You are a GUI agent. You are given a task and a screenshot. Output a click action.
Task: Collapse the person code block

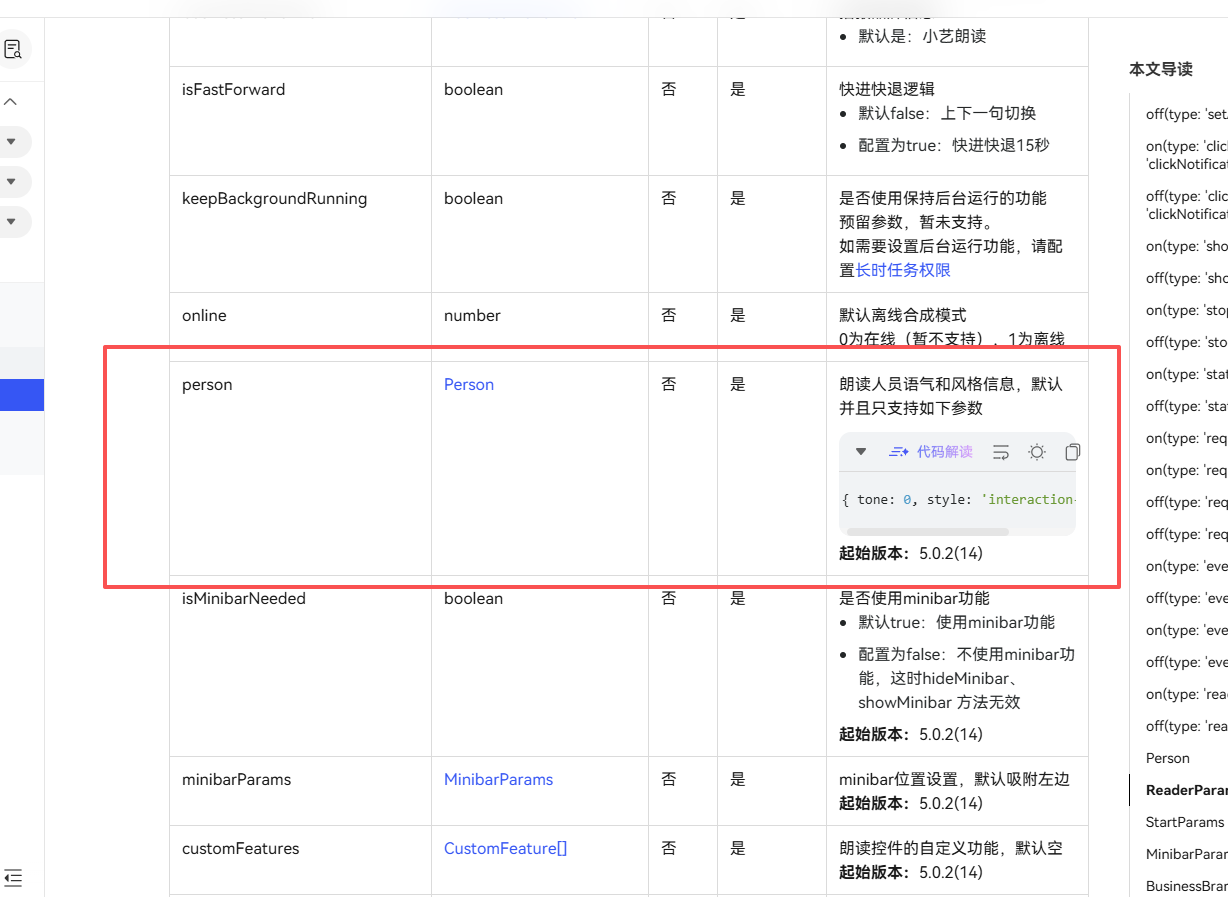tap(861, 452)
